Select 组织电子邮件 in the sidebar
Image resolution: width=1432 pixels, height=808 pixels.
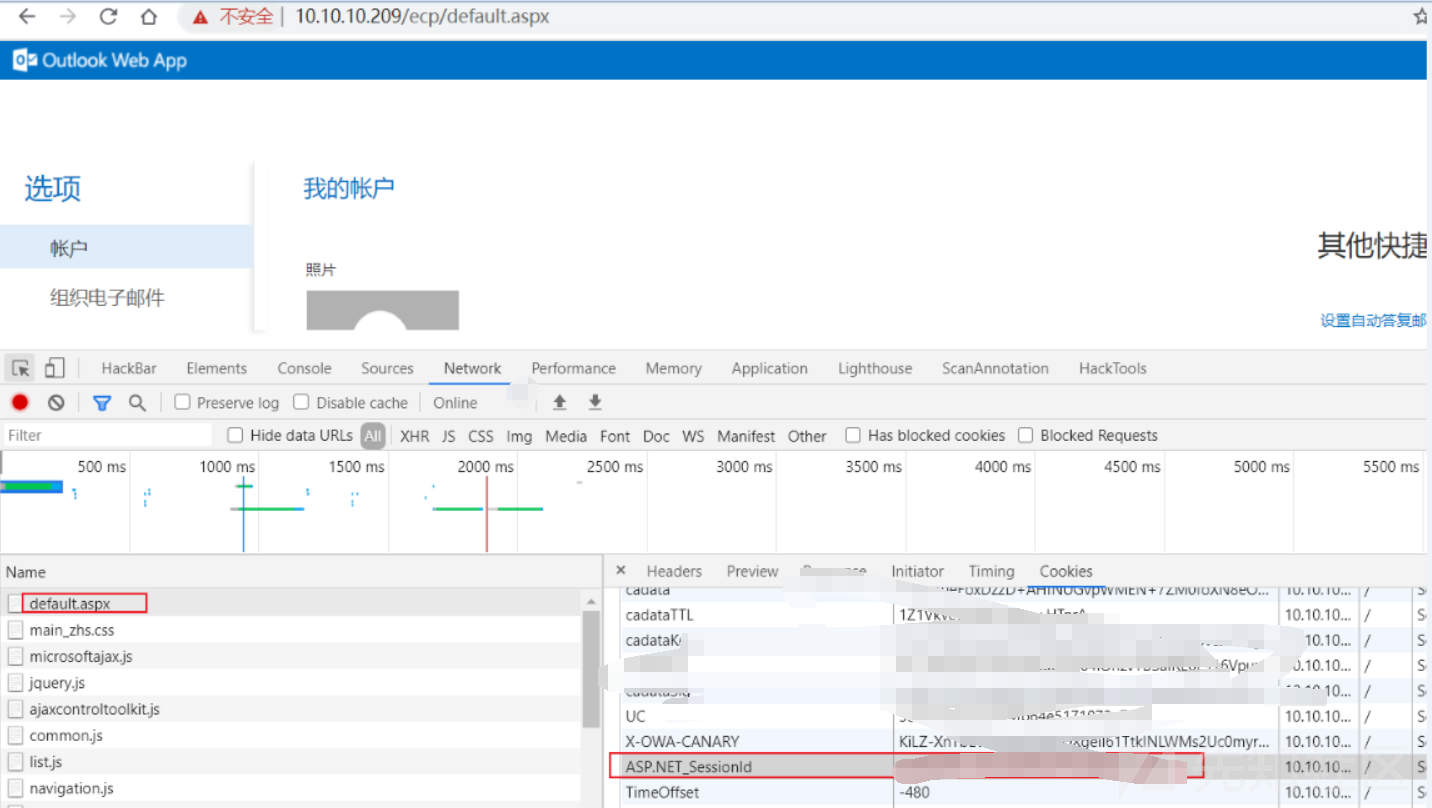coord(107,297)
